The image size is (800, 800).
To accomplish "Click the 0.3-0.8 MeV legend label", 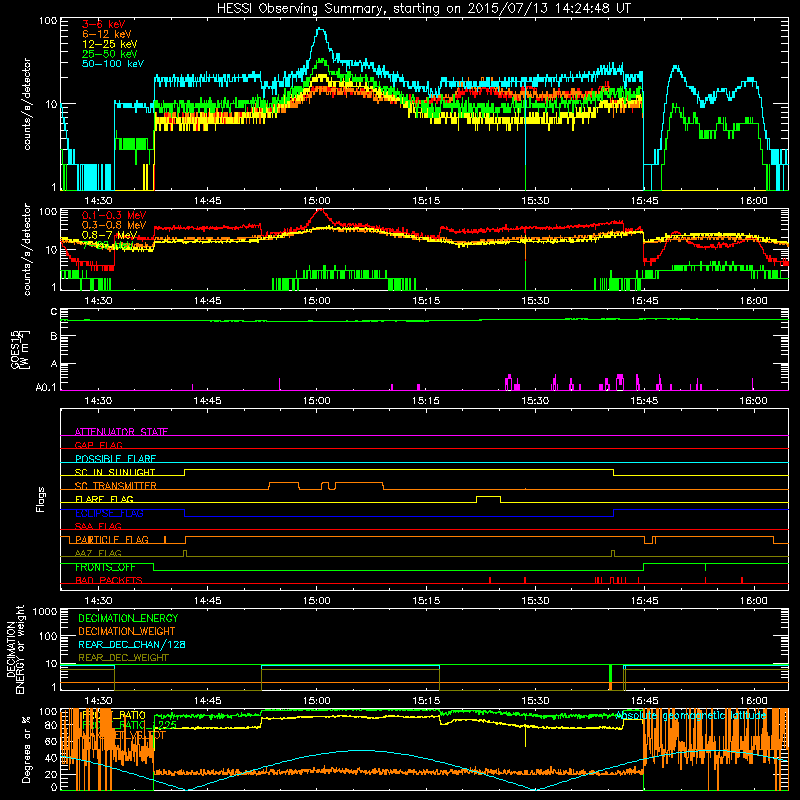I will (113, 225).
